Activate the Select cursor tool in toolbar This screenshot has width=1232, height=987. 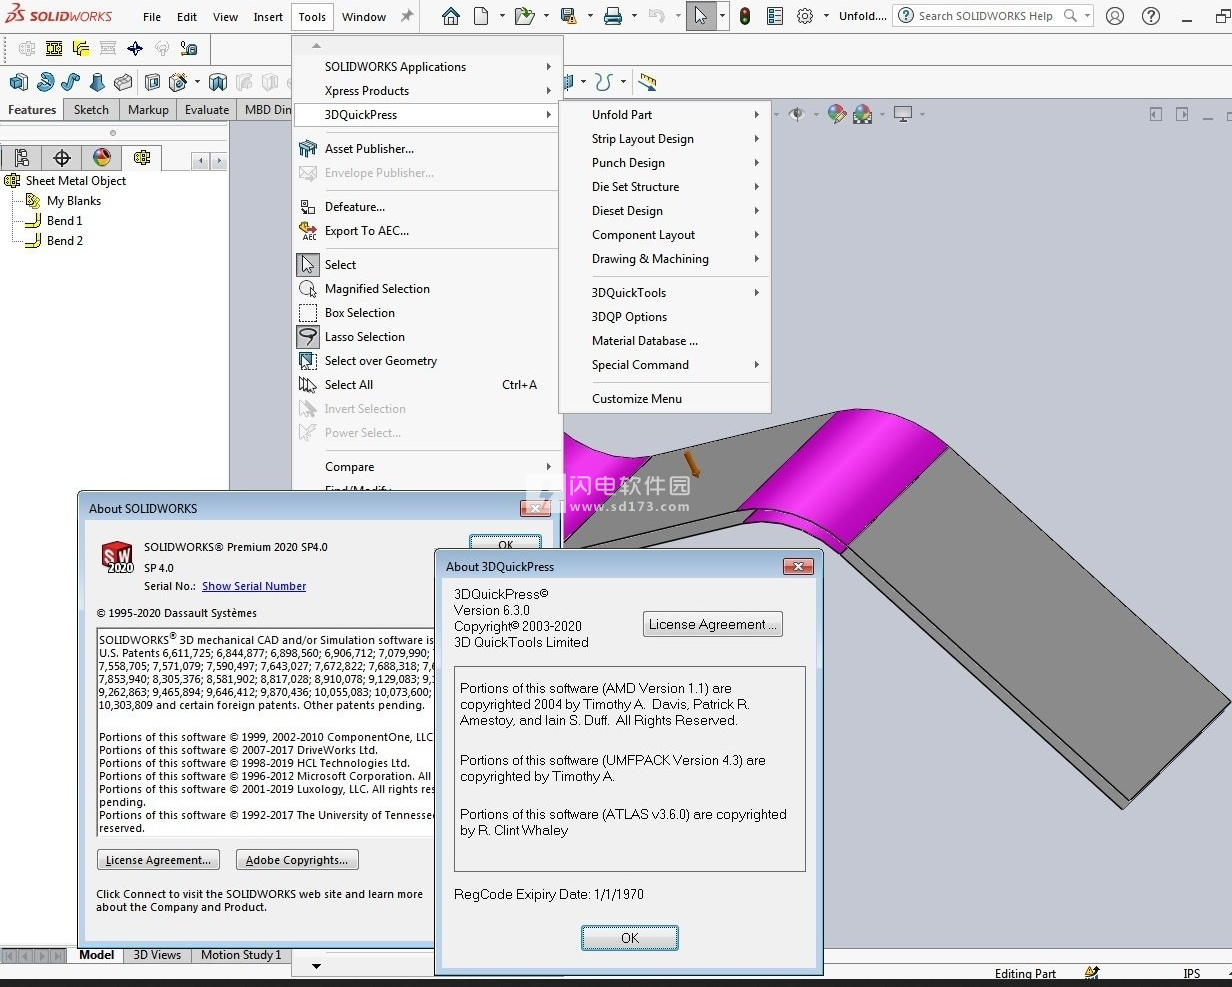click(x=701, y=16)
